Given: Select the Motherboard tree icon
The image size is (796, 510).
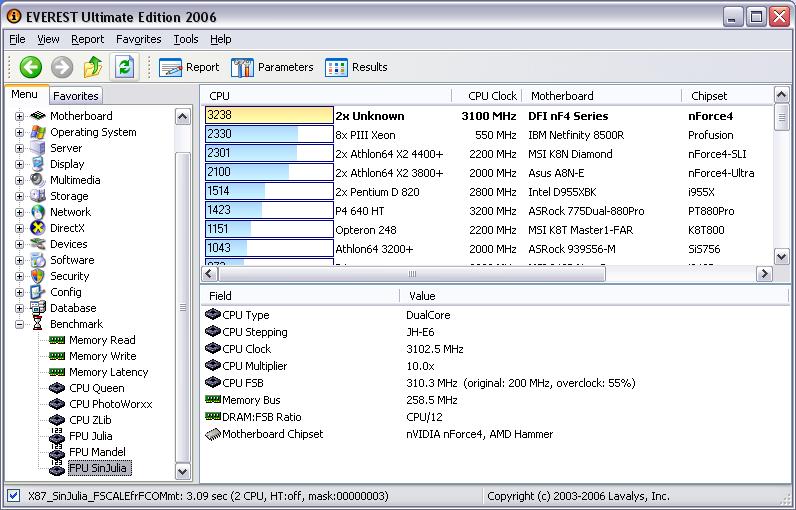Looking at the screenshot, I should [38, 116].
